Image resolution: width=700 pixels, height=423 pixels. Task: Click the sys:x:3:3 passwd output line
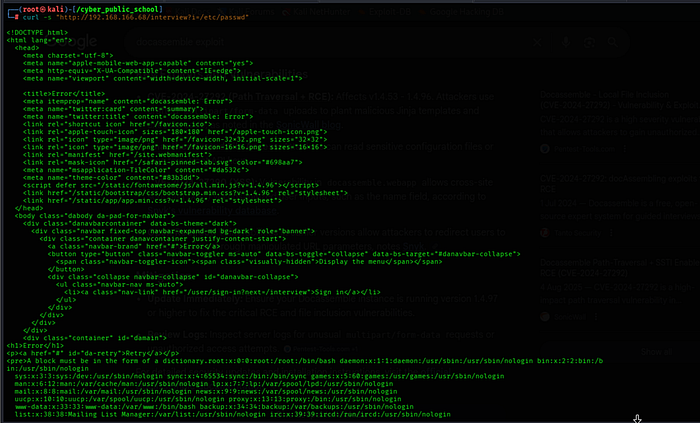pyautogui.click(x=259, y=376)
